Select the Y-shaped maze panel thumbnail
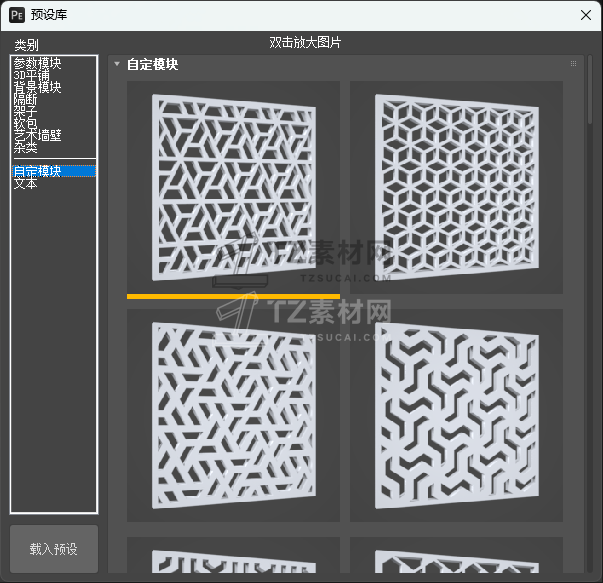This screenshot has height=583, width=603. [456, 415]
